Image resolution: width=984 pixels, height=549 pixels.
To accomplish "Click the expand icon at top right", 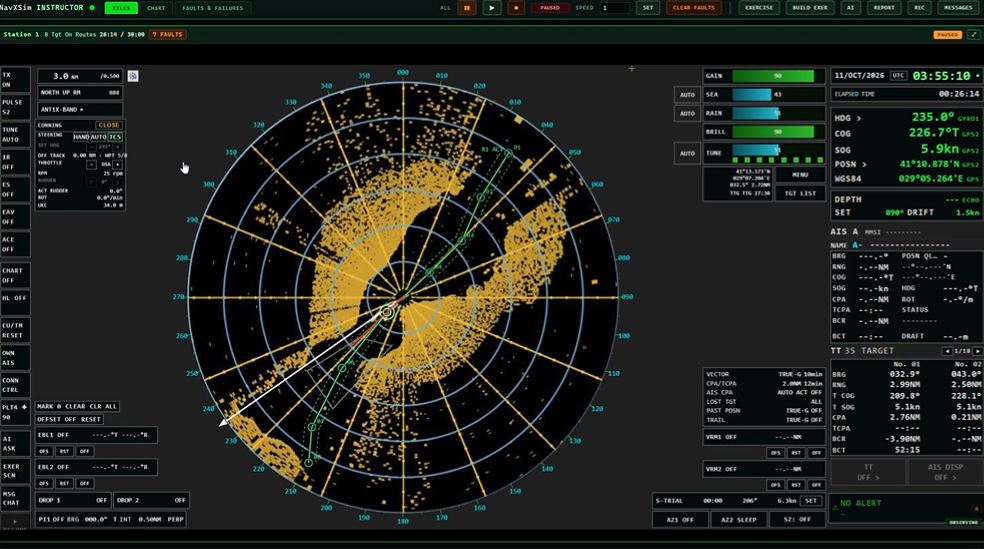I will [x=974, y=35].
